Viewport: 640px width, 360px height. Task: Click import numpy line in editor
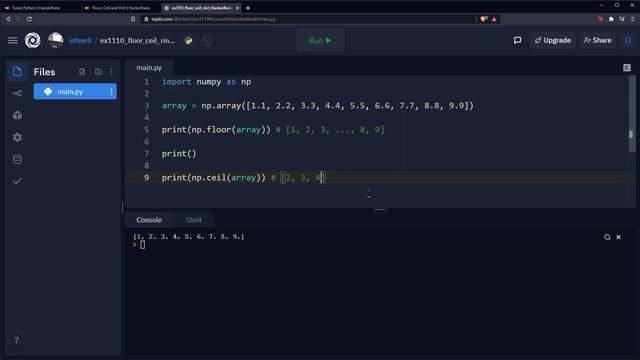[x=206, y=82]
